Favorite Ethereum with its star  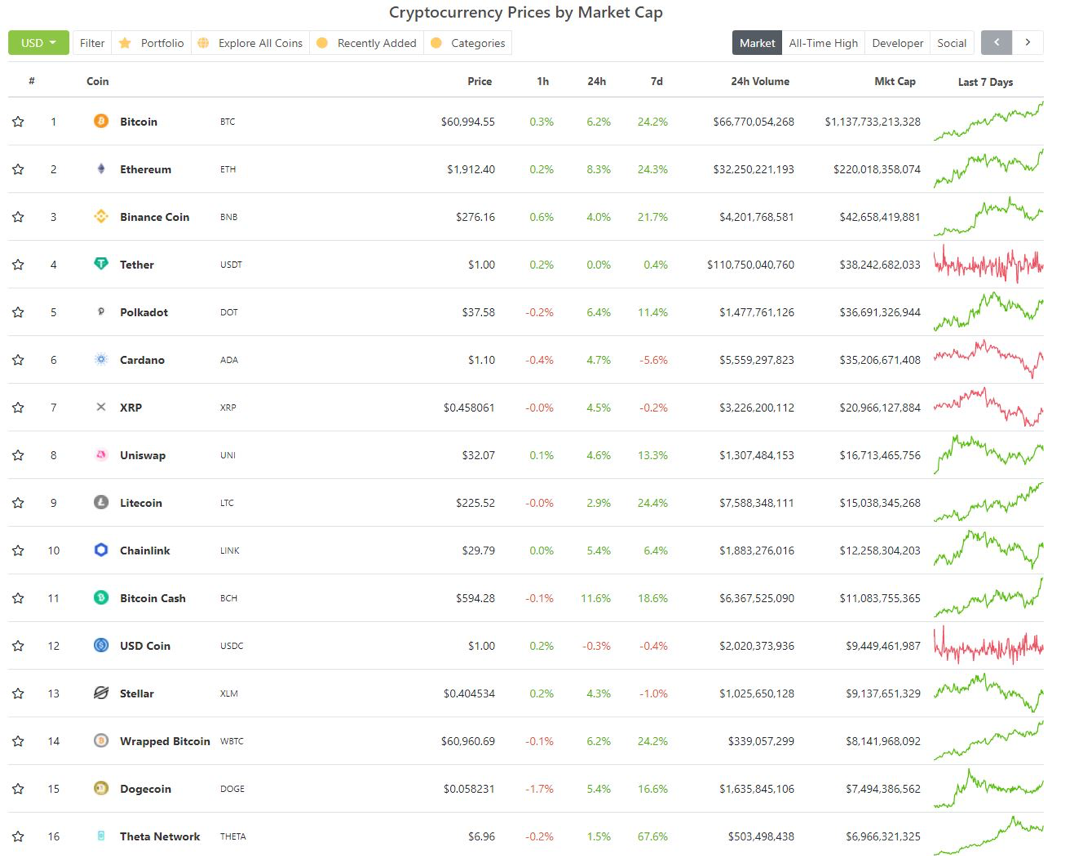coord(18,169)
